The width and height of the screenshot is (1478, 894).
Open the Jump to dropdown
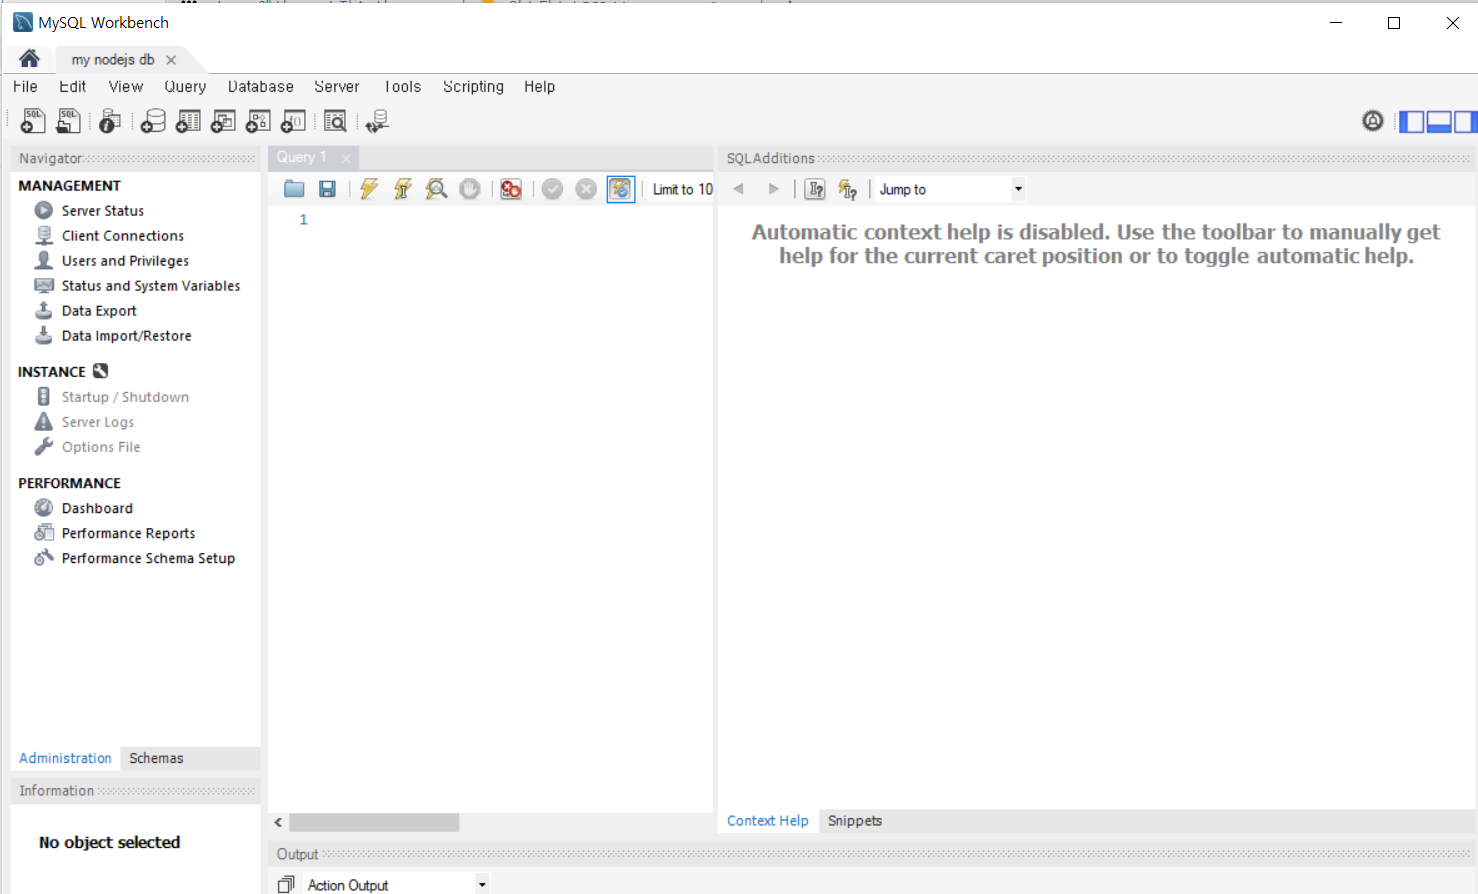(950, 189)
